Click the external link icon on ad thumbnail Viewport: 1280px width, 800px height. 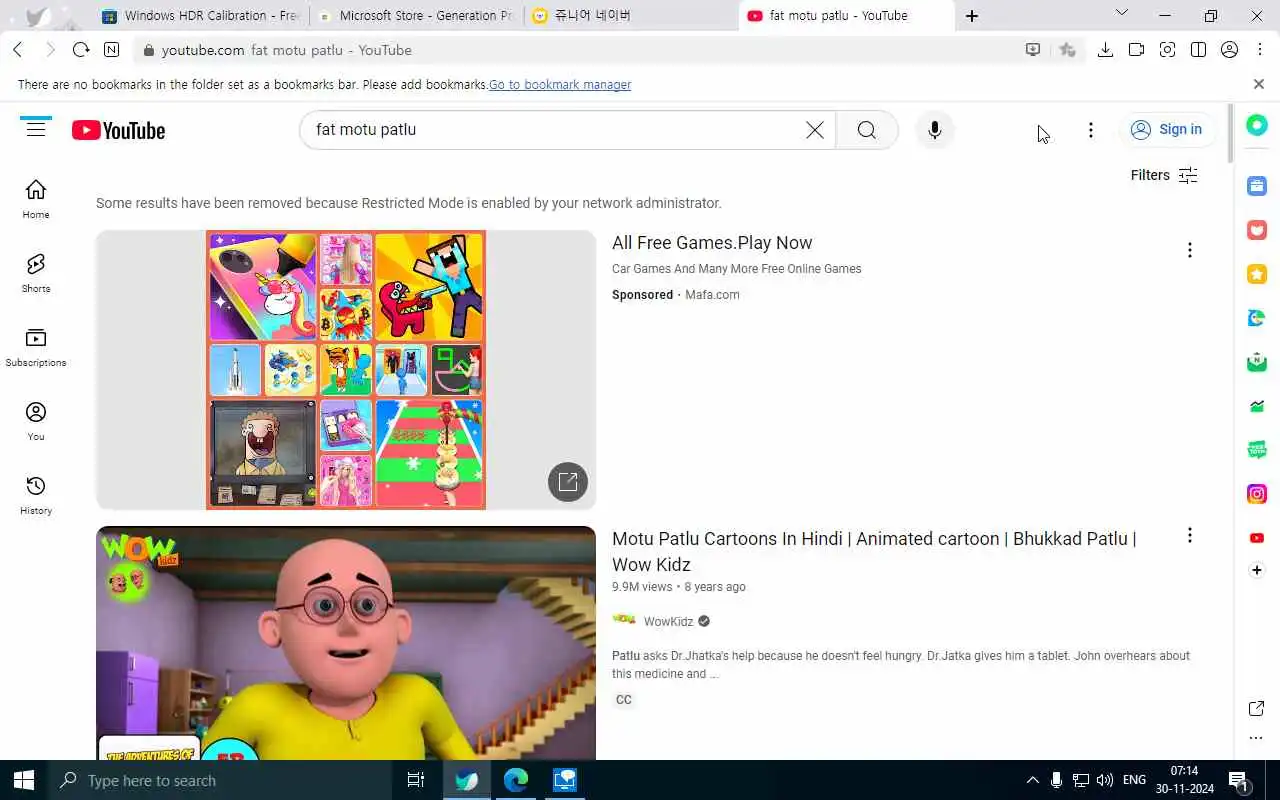point(568,482)
